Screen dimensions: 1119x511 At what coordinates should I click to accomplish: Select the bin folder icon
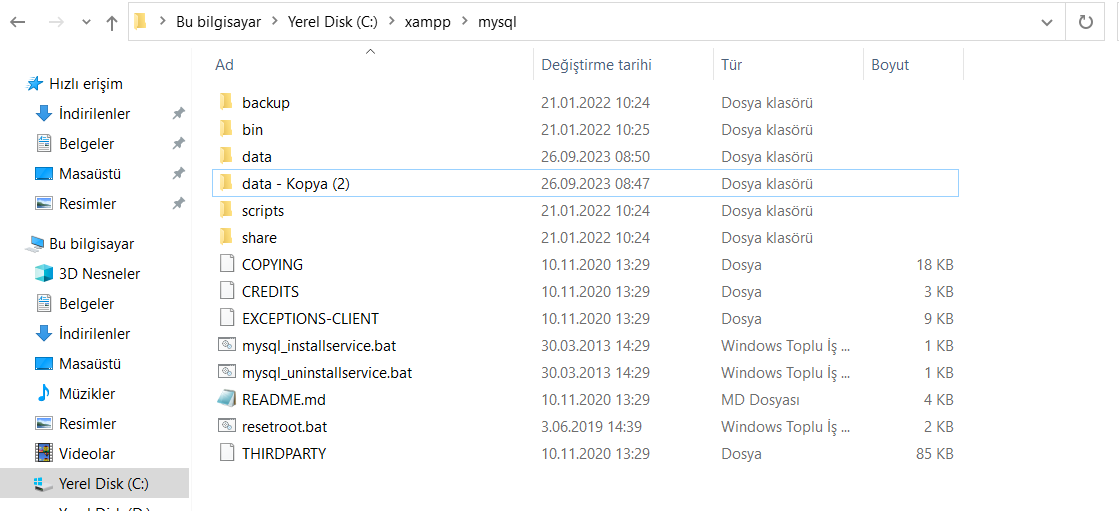[x=226, y=129]
